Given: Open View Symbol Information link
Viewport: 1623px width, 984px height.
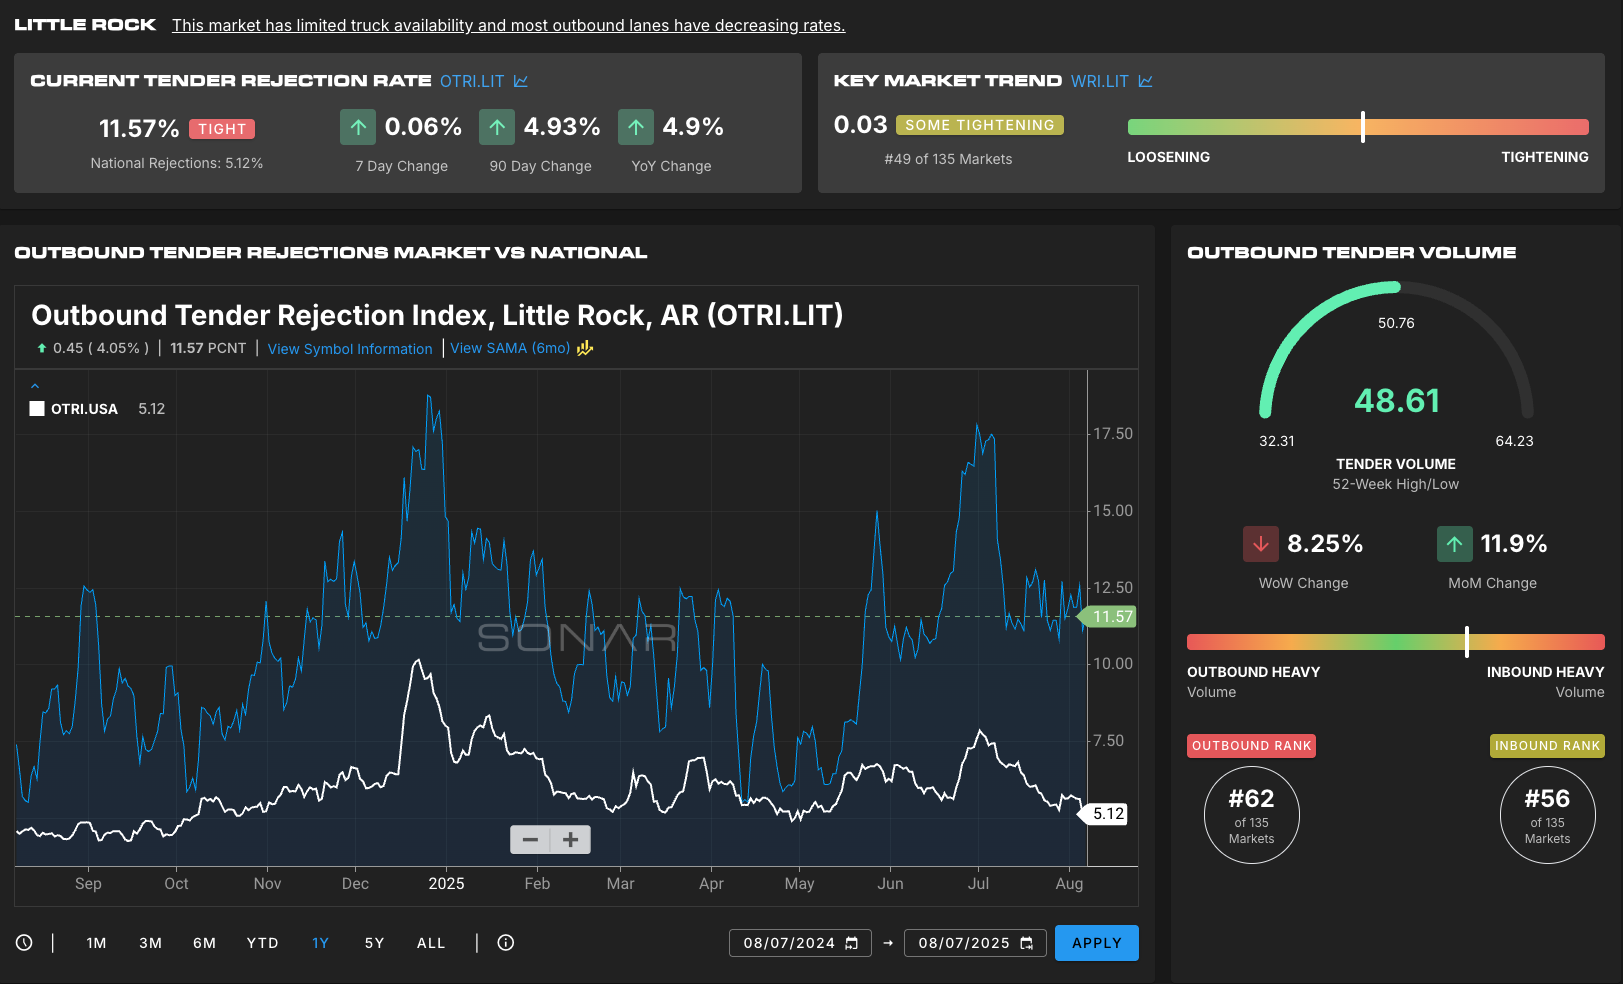Looking at the screenshot, I should 350,349.
